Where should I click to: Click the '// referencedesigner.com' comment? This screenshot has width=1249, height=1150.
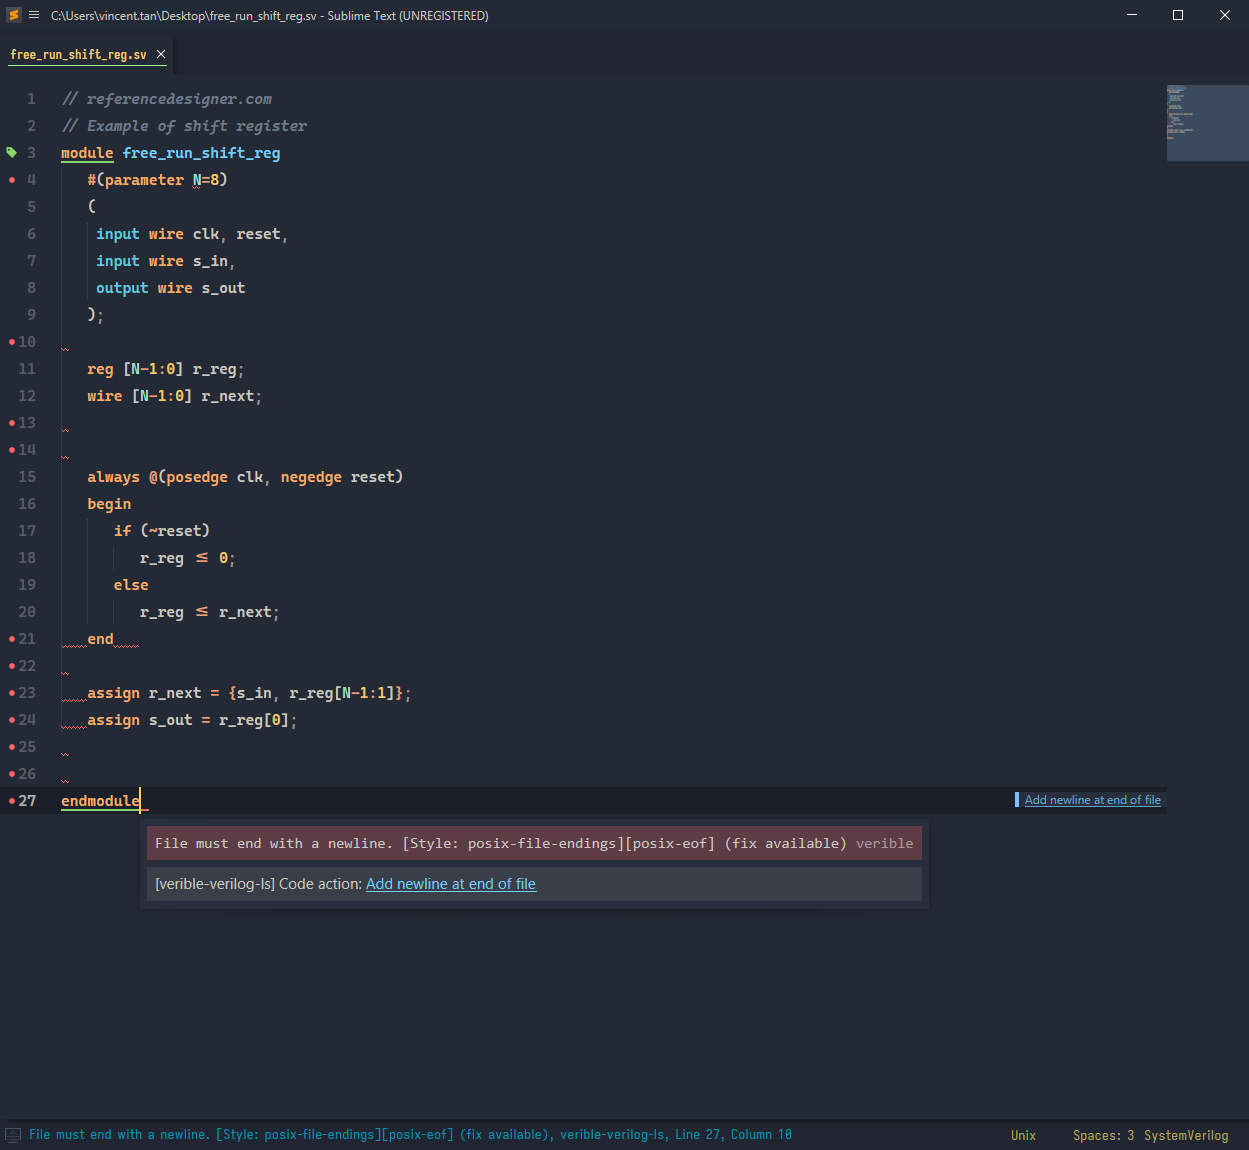(167, 99)
